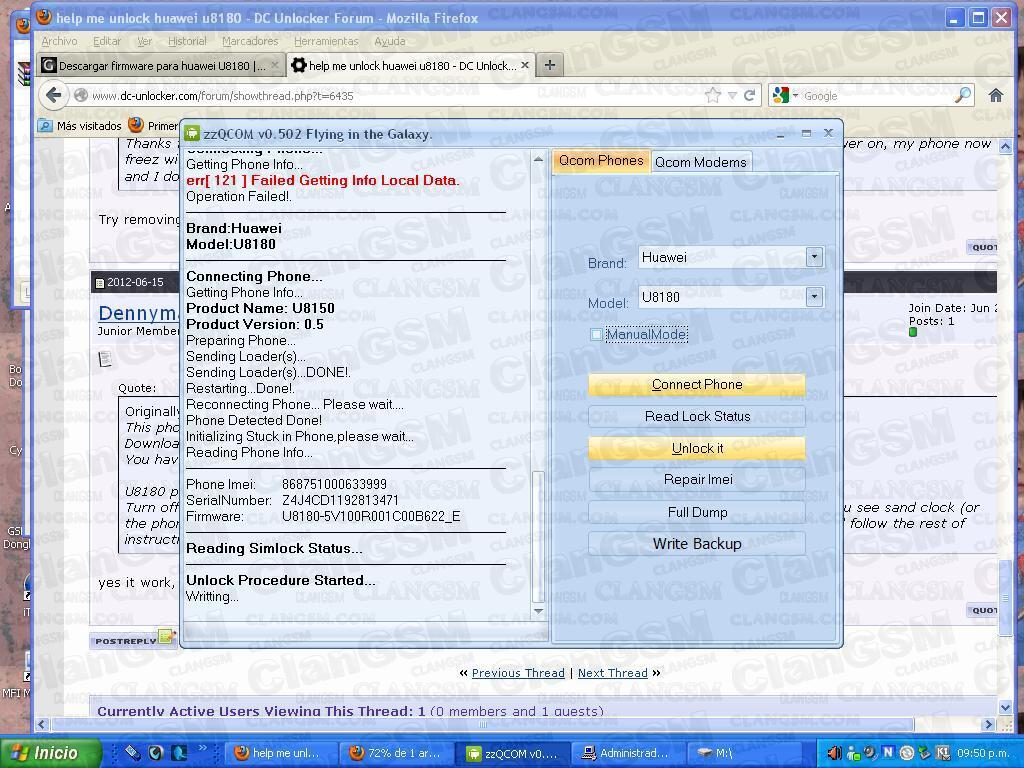Click the horizontal scrollbar left arrow
The image size is (1024, 768).
pyautogui.click(x=42, y=724)
